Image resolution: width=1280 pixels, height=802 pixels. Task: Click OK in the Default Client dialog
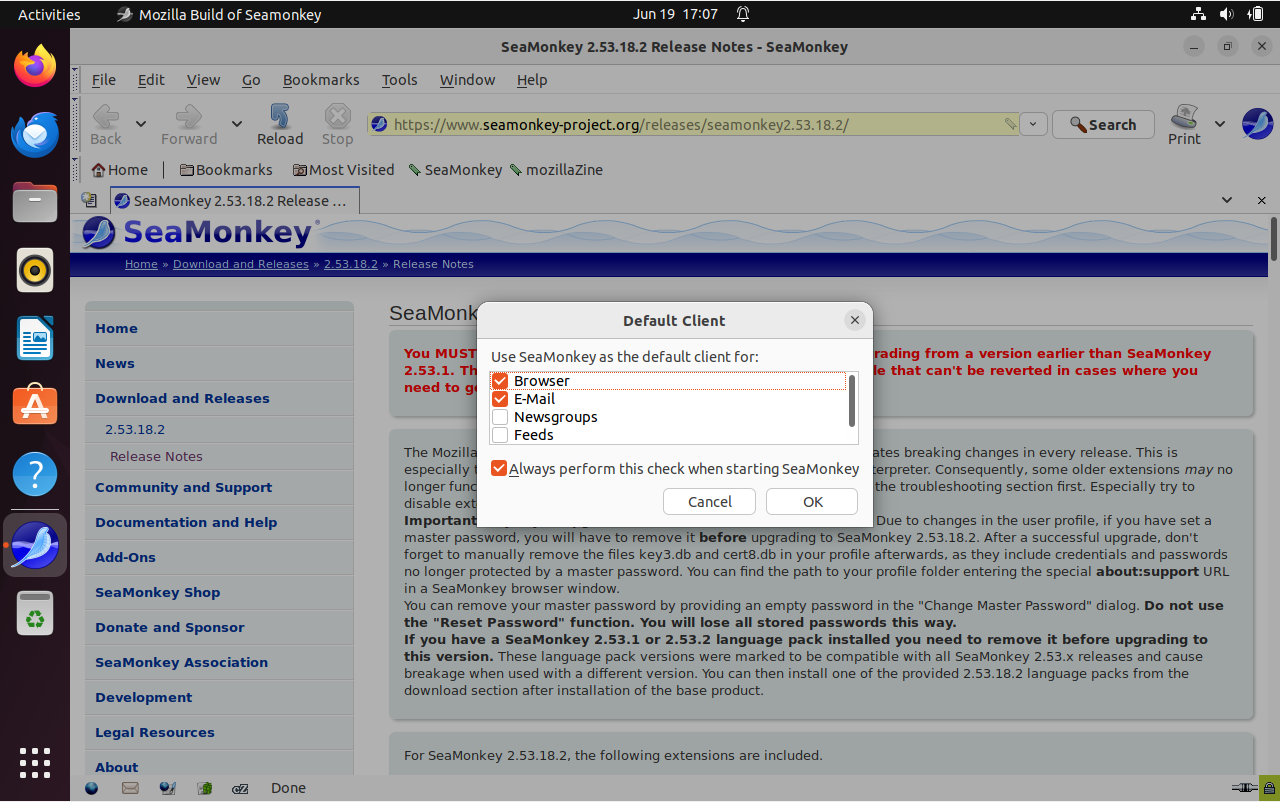pos(812,502)
